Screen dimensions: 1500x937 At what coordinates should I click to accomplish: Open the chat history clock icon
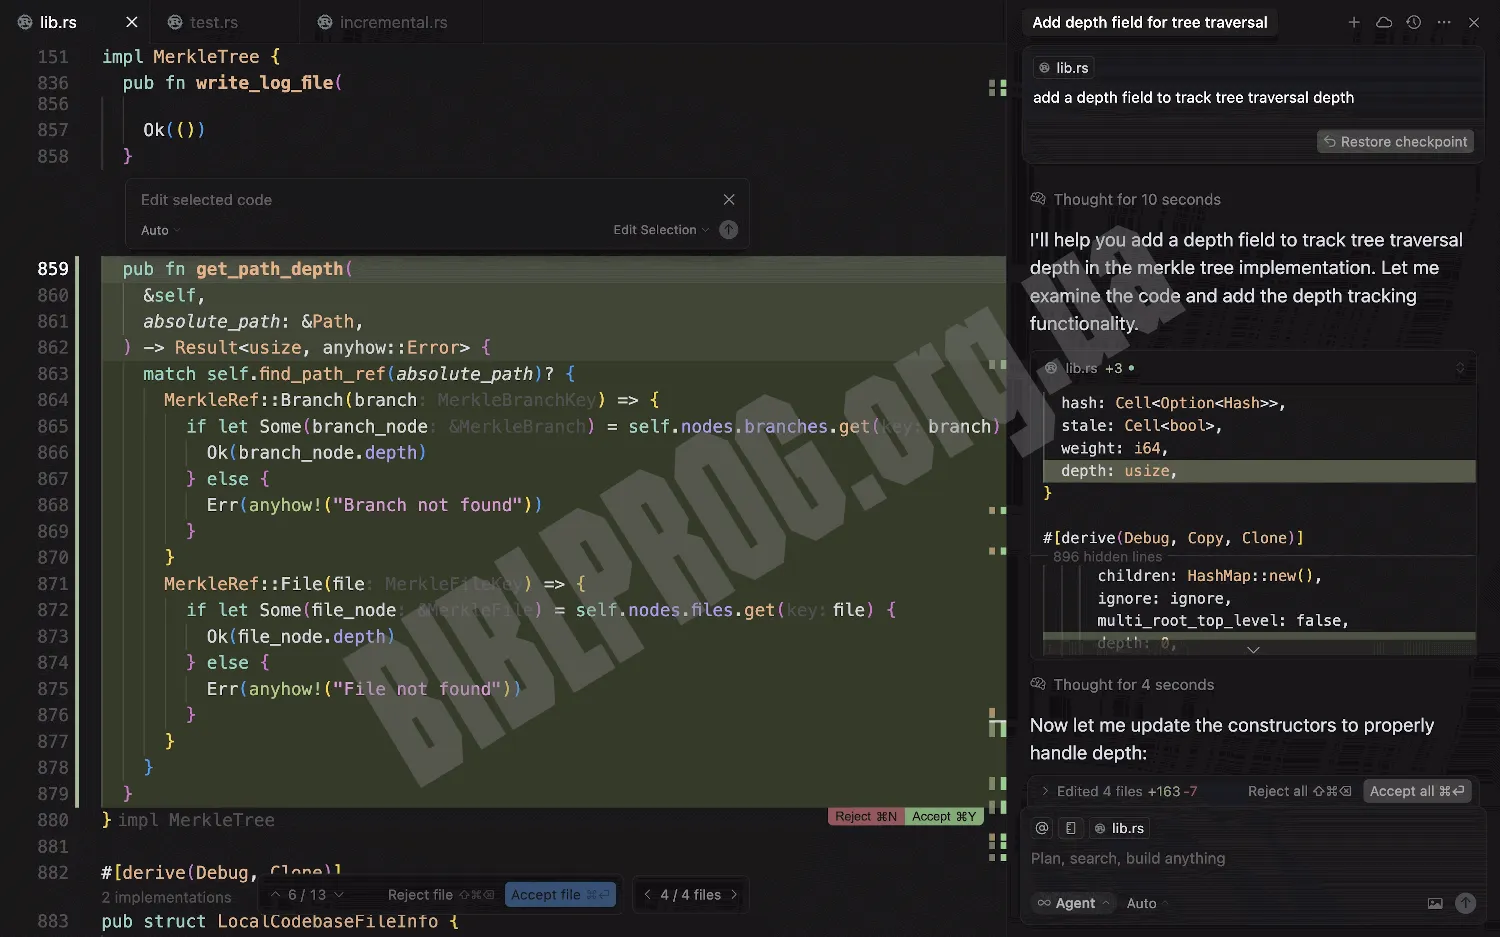(1414, 22)
